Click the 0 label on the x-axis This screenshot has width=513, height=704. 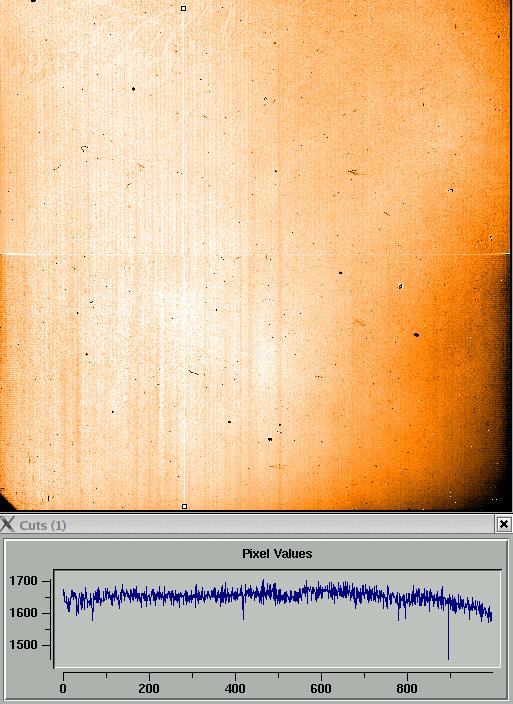(63, 688)
